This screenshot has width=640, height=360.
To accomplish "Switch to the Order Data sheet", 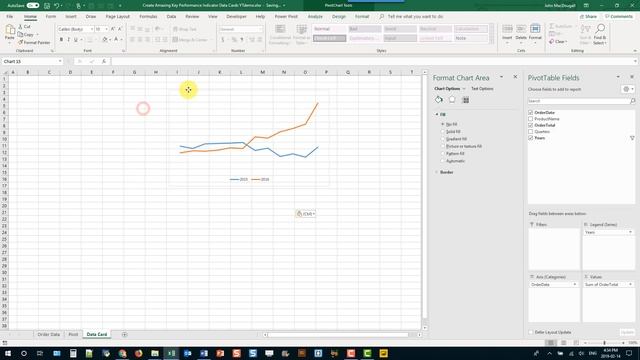I will [x=49, y=334].
